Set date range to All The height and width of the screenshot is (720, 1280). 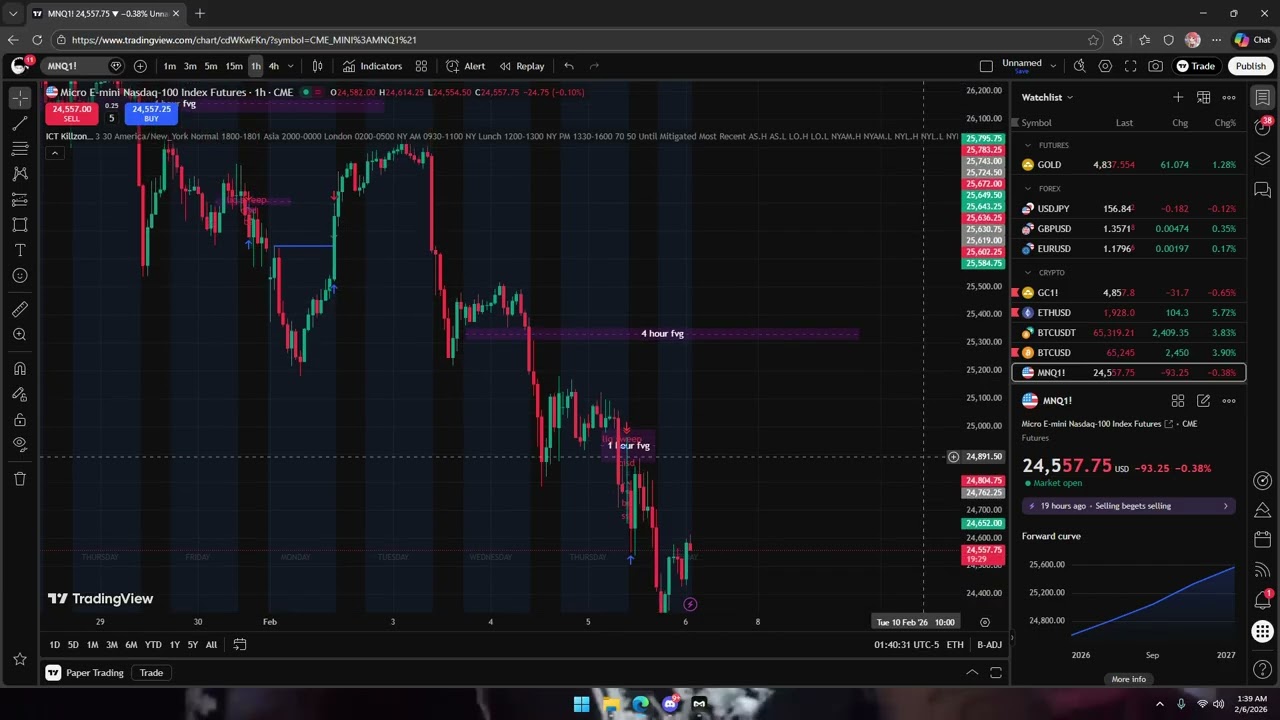coord(211,645)
